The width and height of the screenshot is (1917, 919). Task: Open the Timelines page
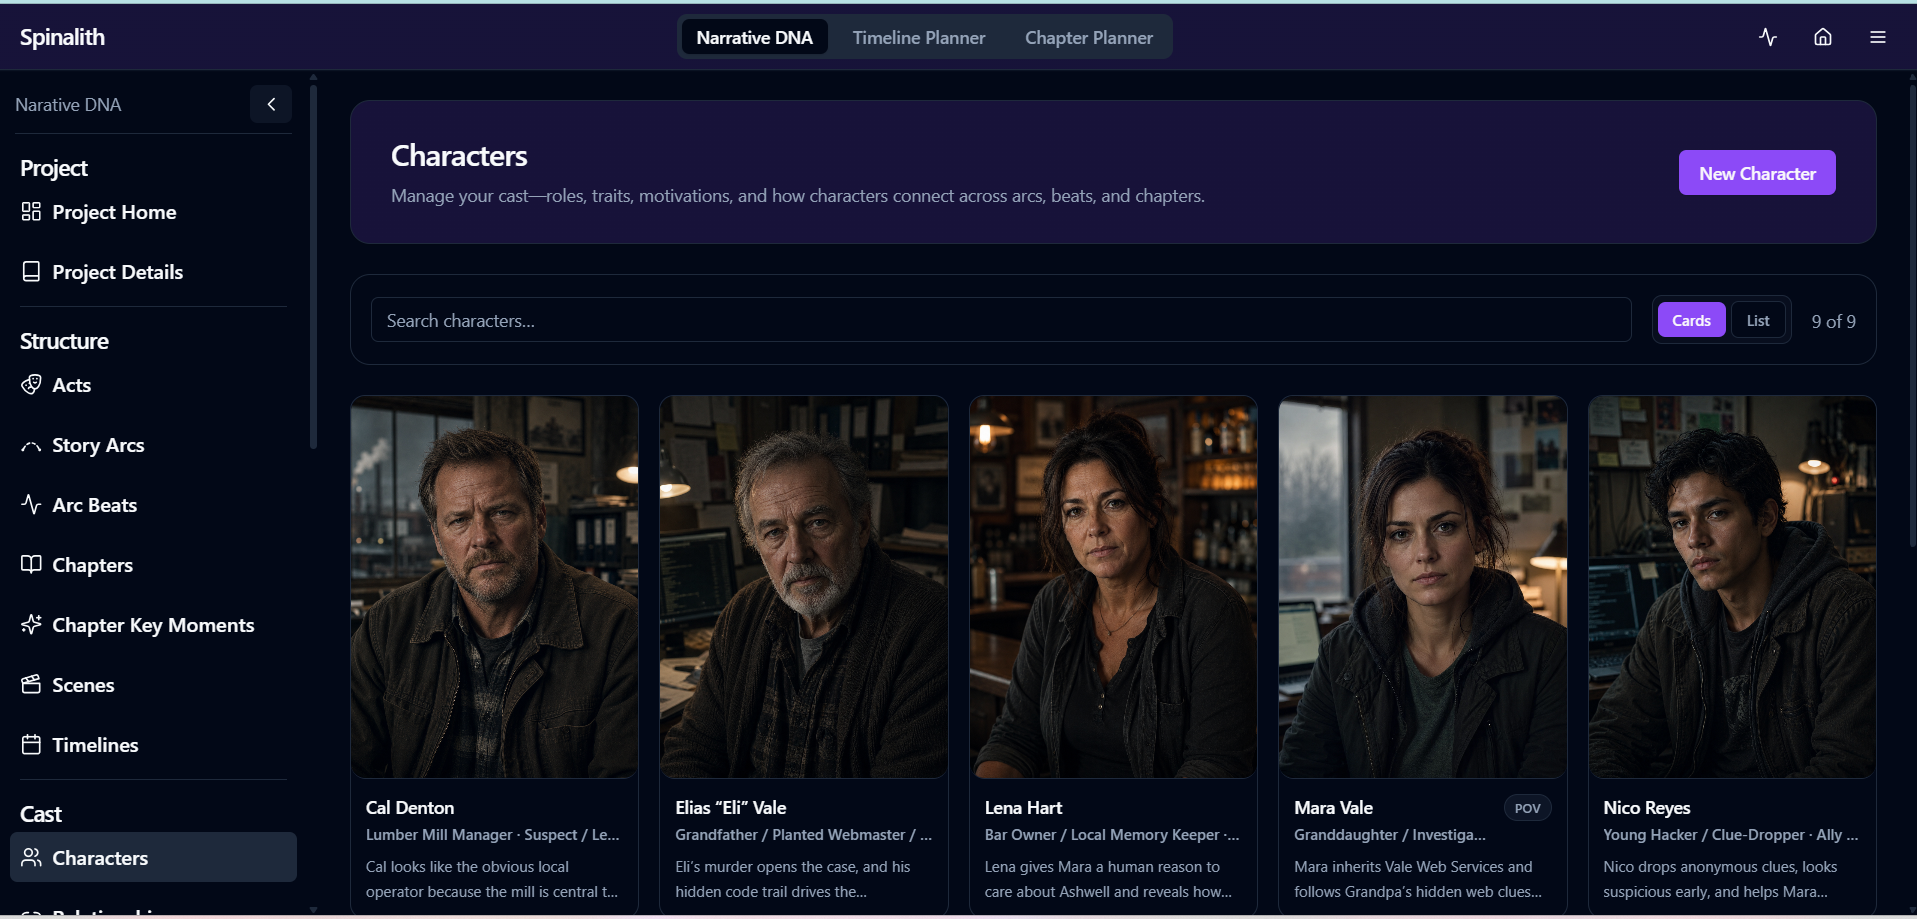(x=153, y=745)
